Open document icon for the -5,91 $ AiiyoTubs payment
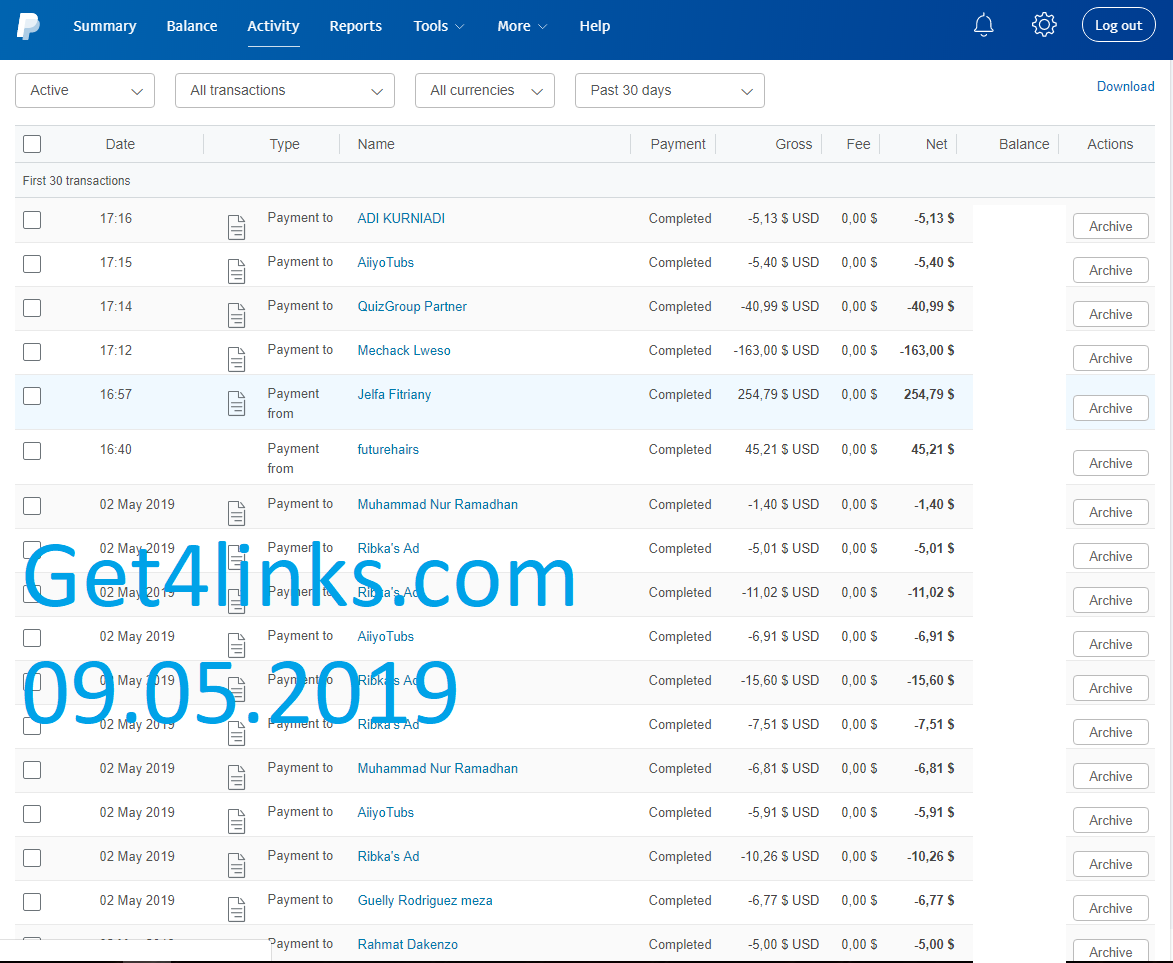1173x963 pixels. [x=236, y=821]
